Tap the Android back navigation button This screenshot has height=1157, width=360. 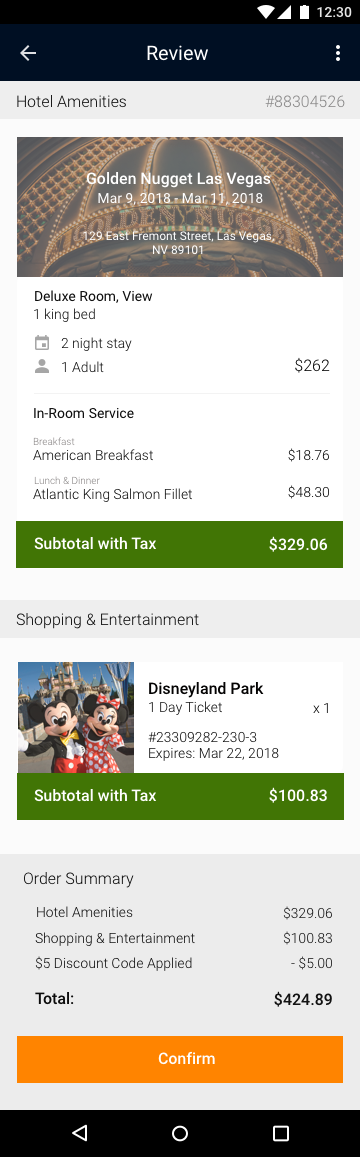tap(80, 1133)
